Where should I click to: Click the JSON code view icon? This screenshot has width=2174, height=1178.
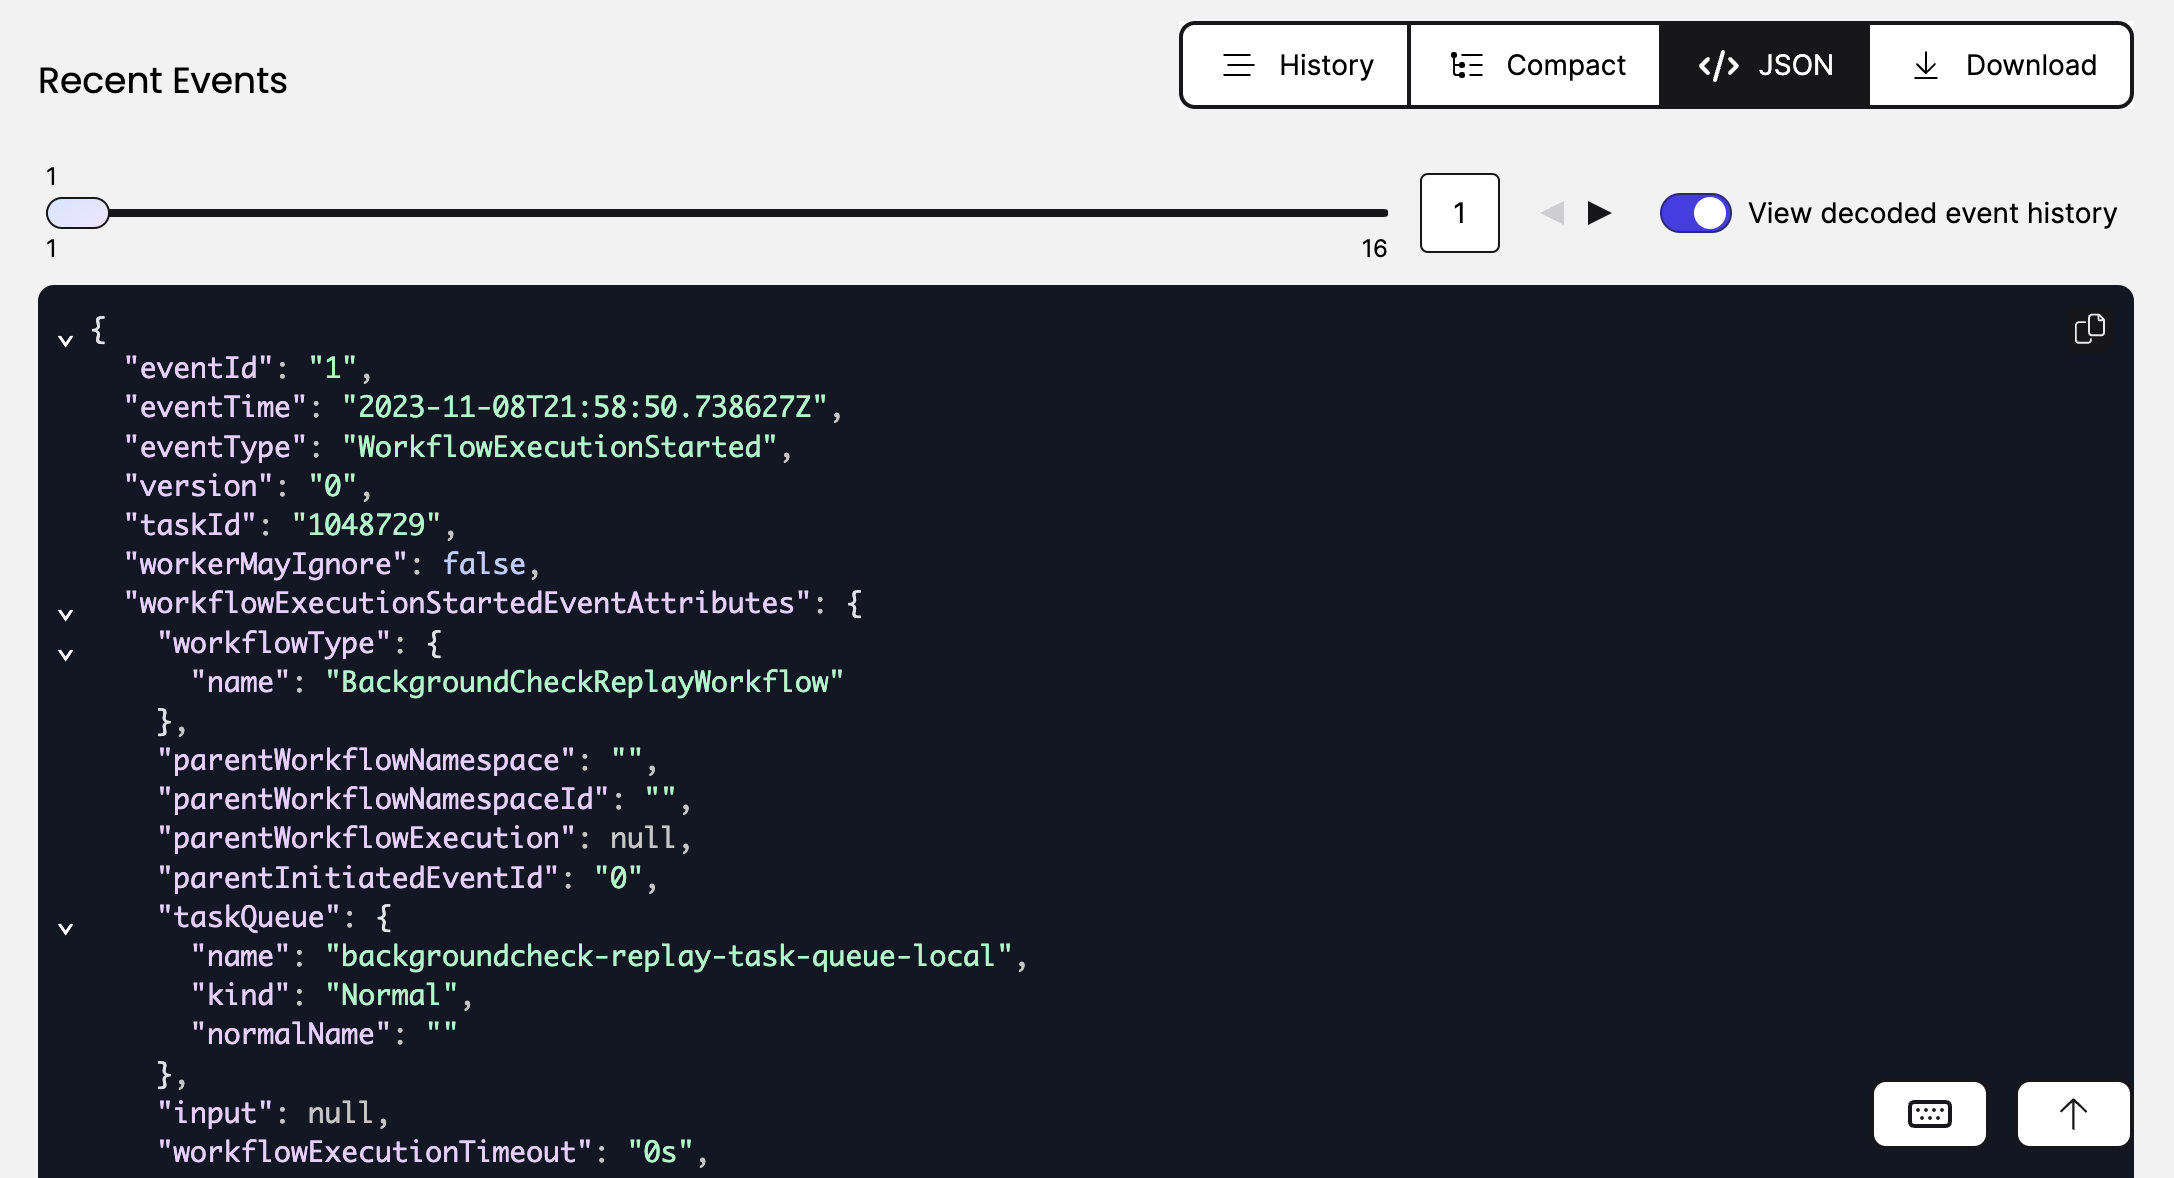point(1718,64)
